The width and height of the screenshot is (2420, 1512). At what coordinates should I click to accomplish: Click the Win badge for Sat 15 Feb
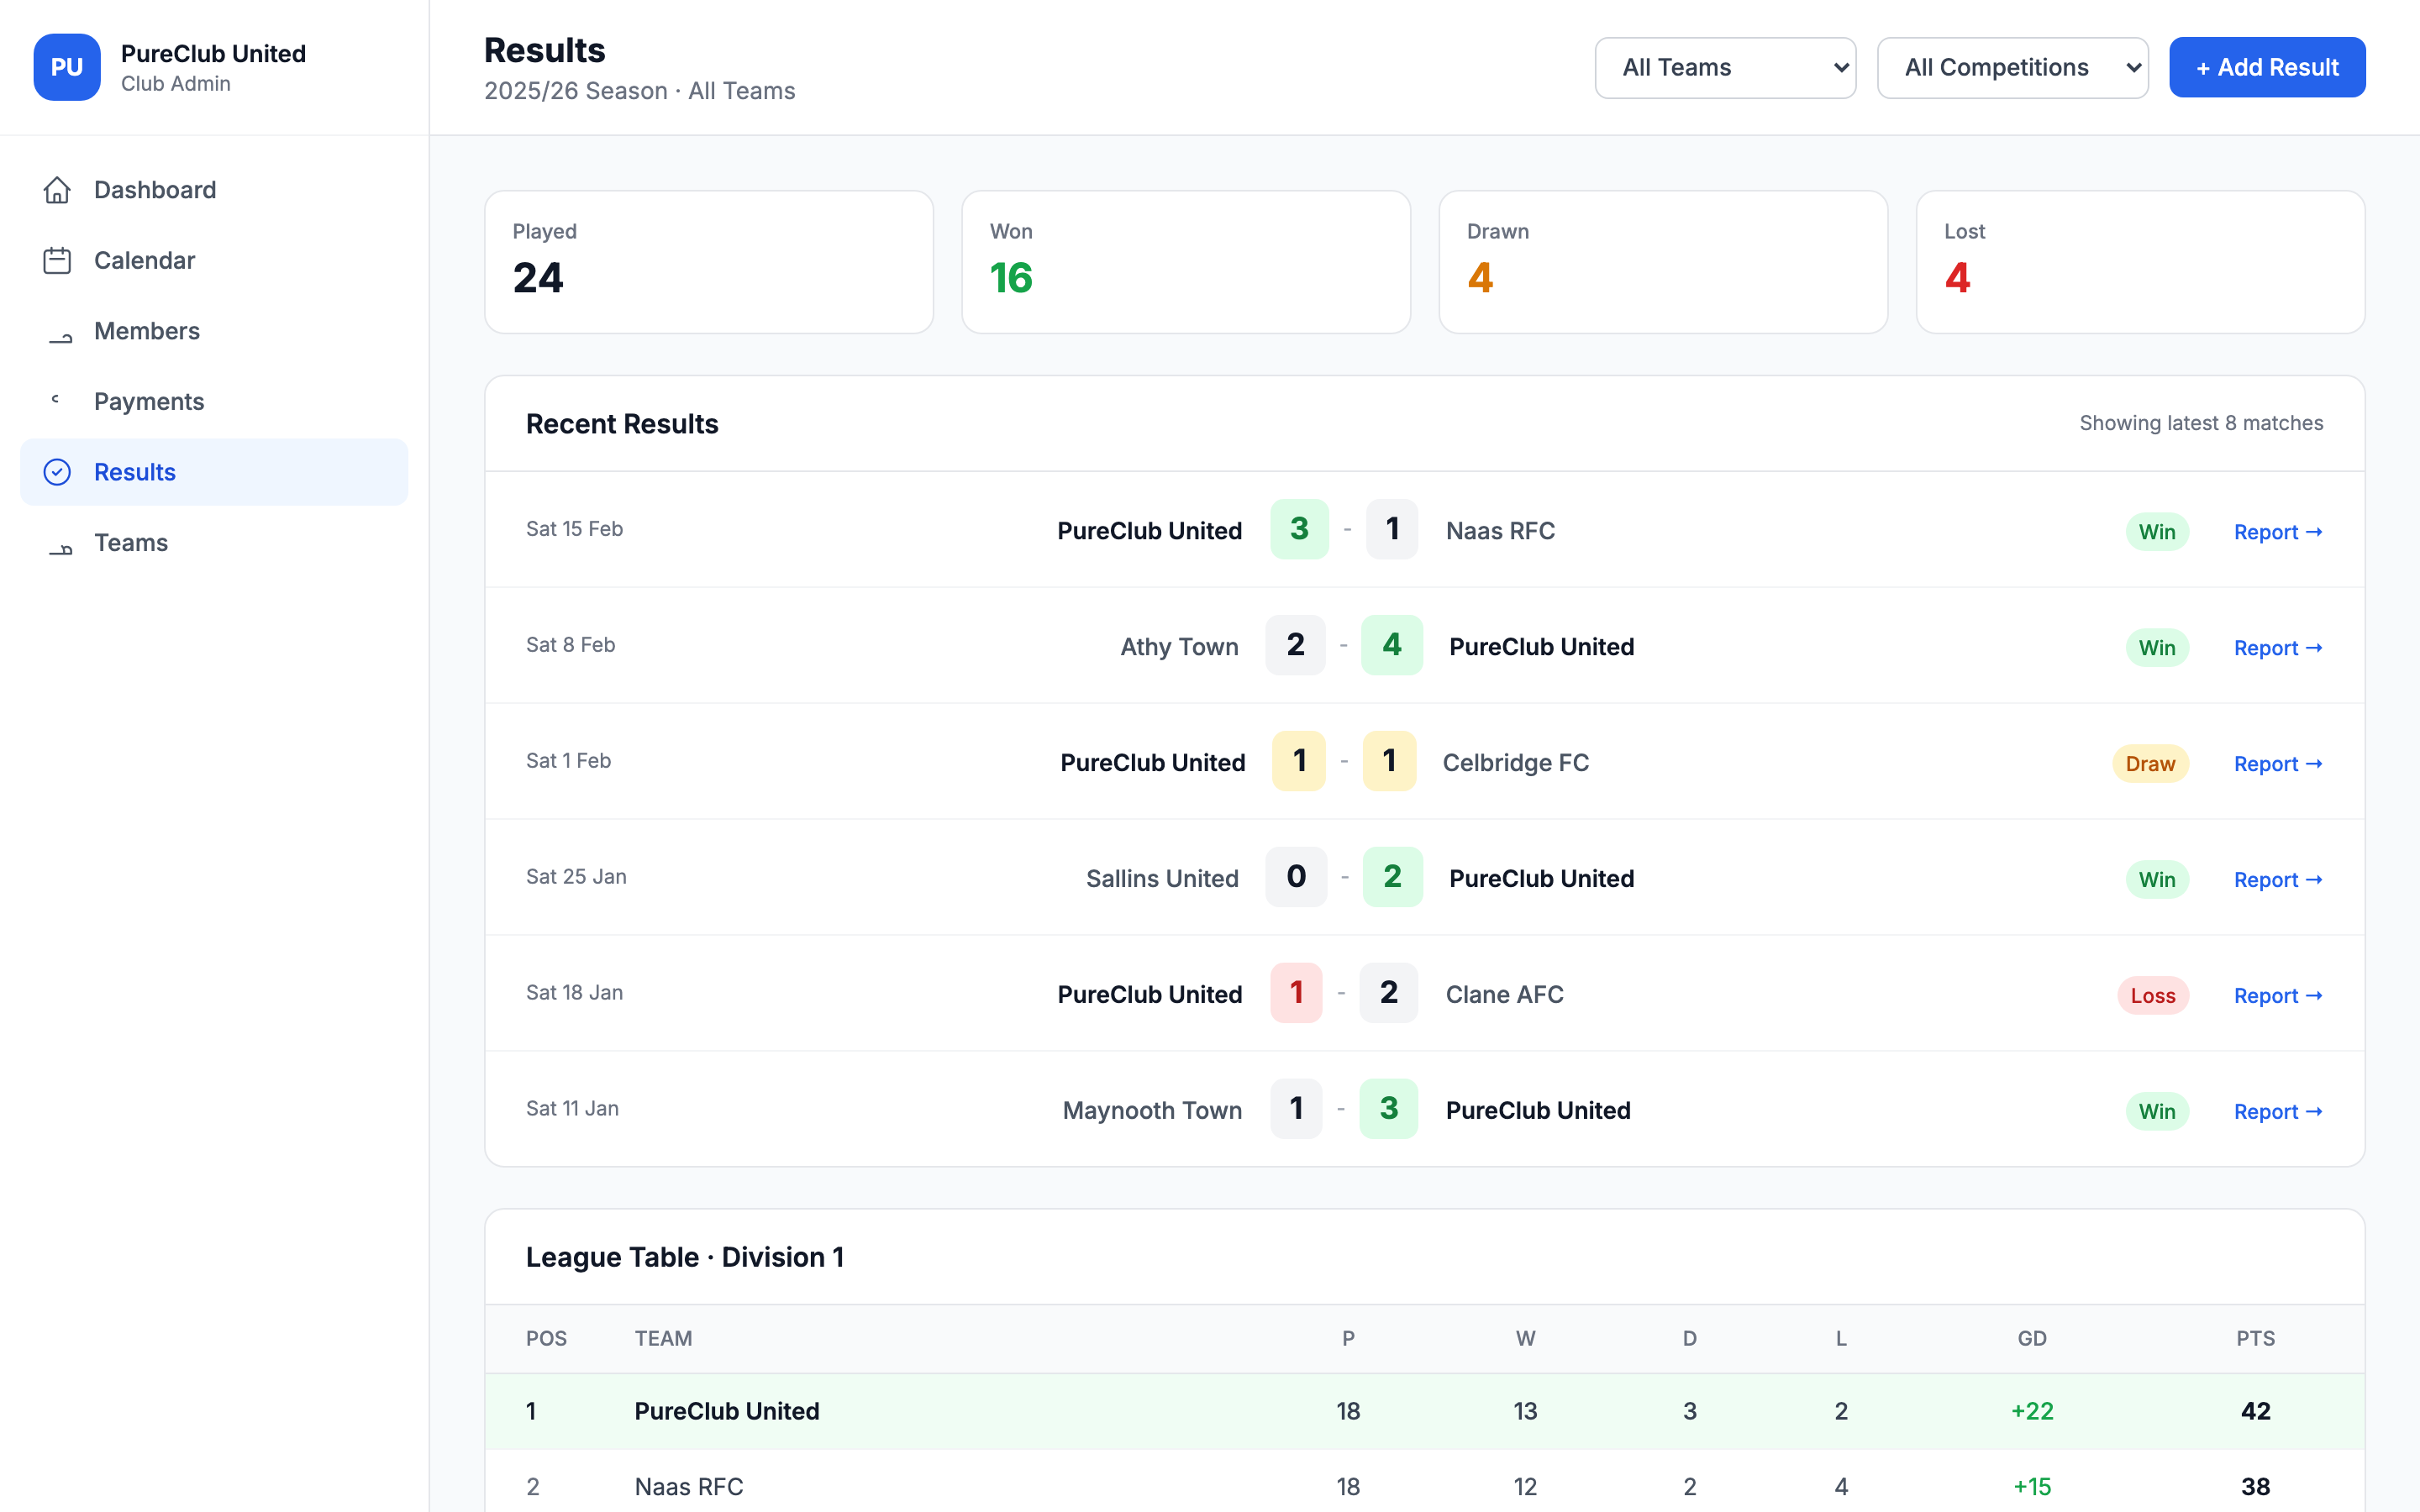pyautogui.click(x=2157, y=532)
